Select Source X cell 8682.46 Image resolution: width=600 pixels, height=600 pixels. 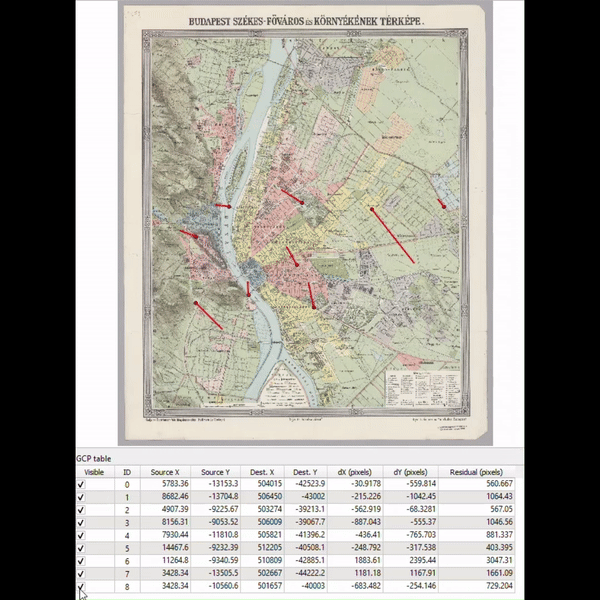tap(175, 496)
